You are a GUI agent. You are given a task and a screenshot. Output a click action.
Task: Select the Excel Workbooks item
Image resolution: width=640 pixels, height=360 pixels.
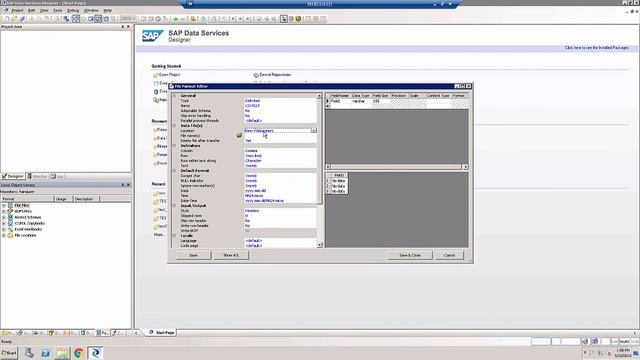(28, 229)
